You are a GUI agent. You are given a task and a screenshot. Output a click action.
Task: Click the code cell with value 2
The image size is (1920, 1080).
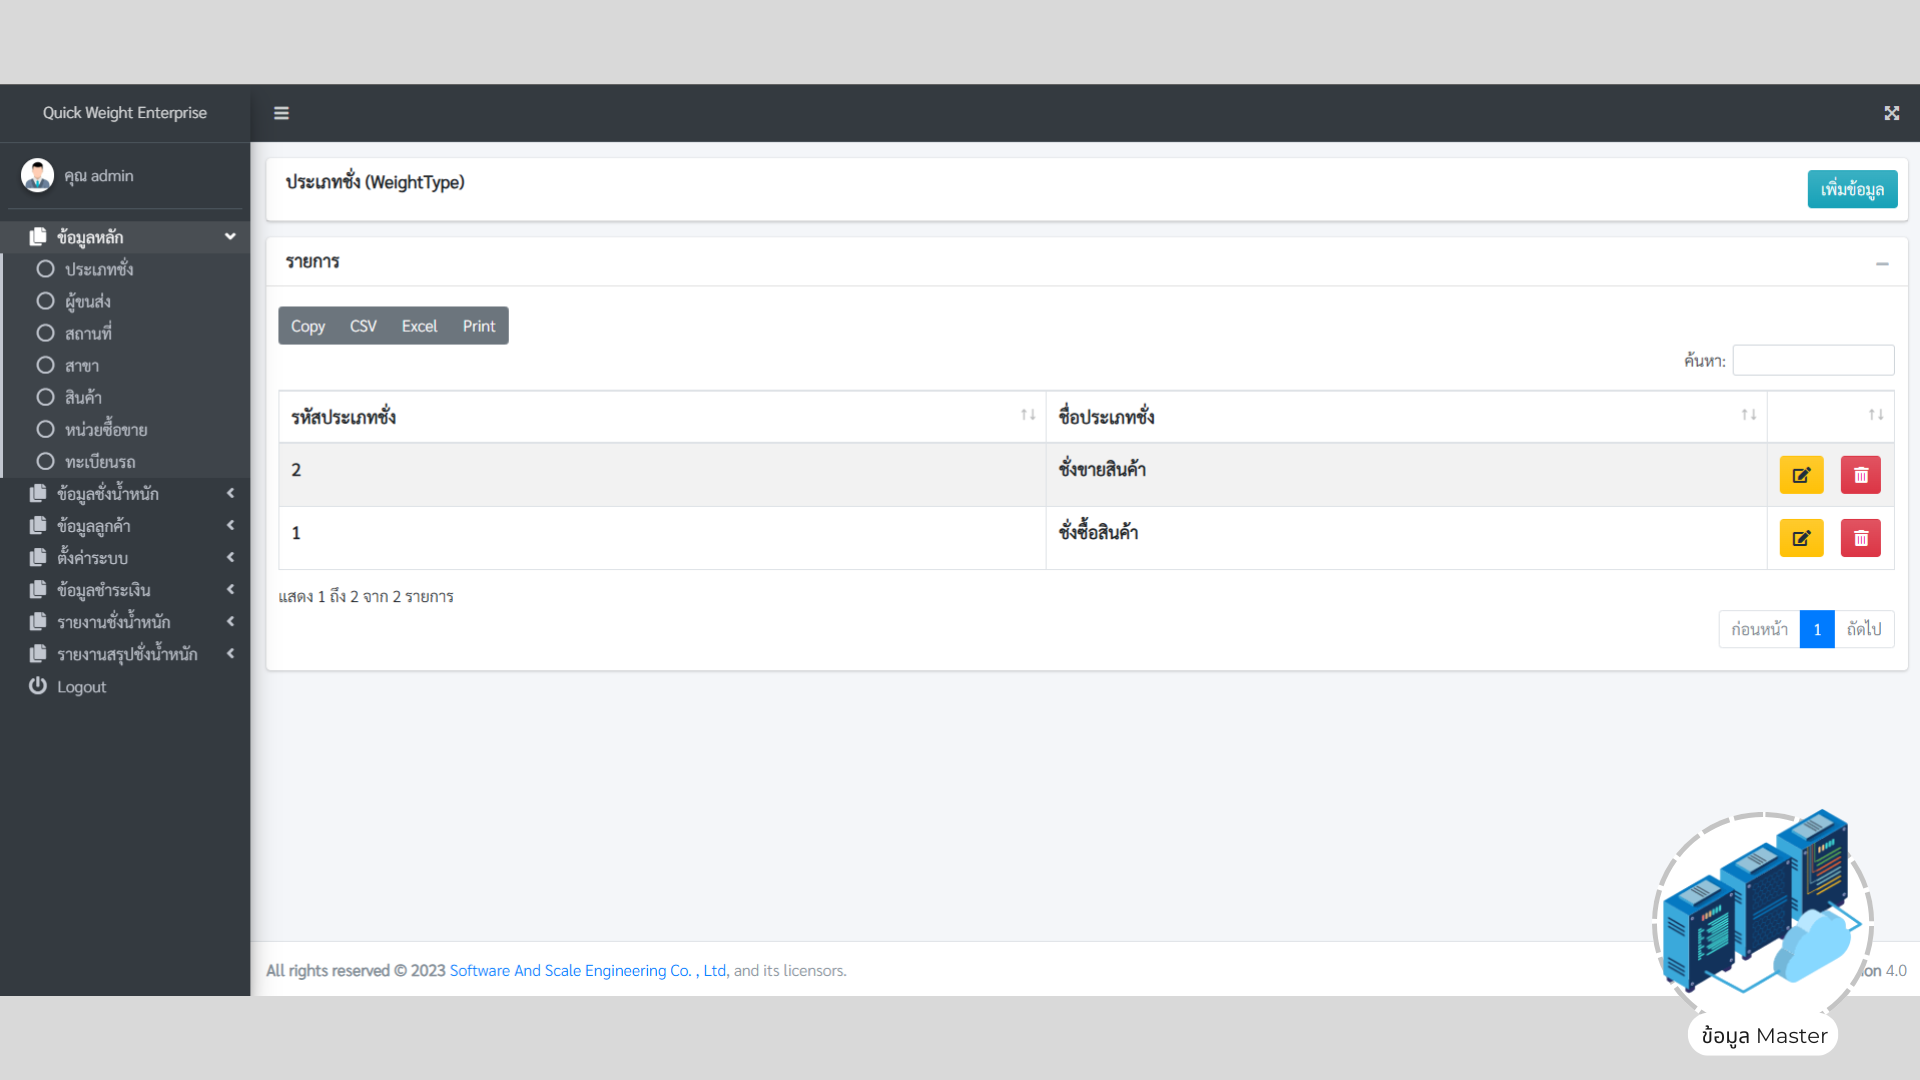pos(662,475)
